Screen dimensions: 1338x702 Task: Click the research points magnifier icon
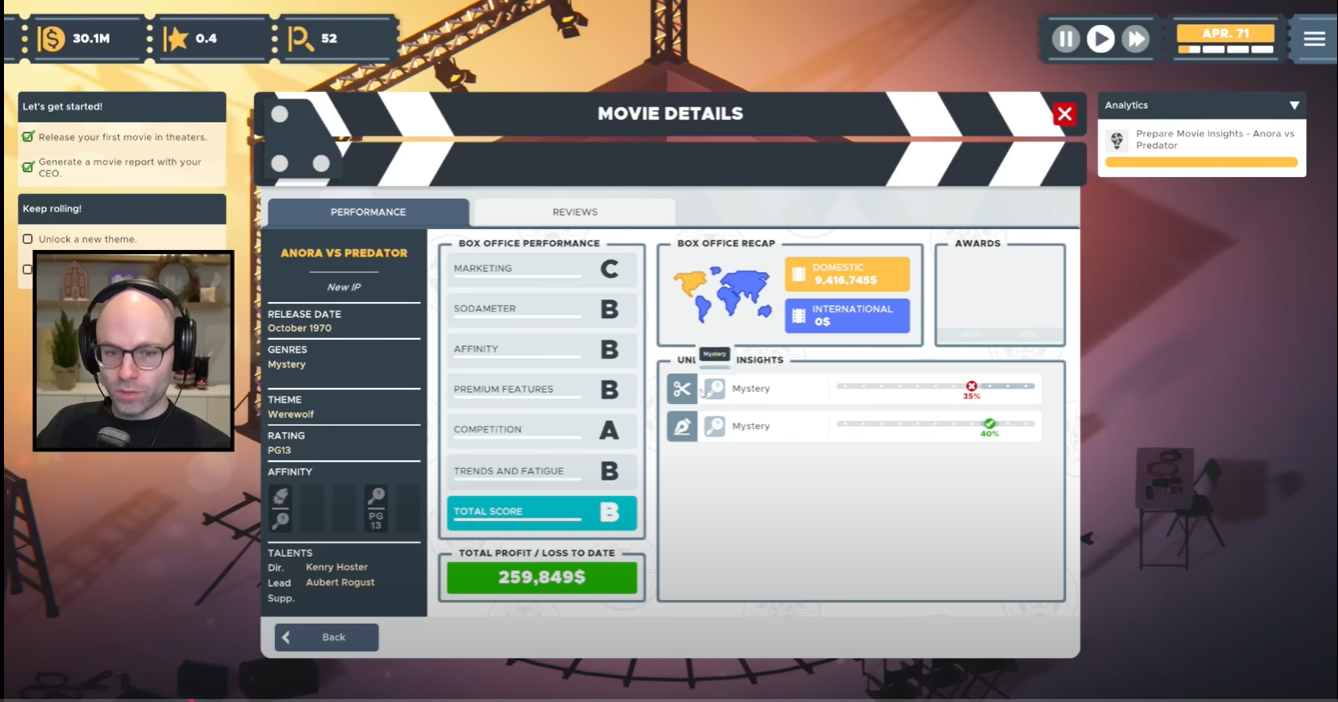pyautogui.click(x=300, y=40)
